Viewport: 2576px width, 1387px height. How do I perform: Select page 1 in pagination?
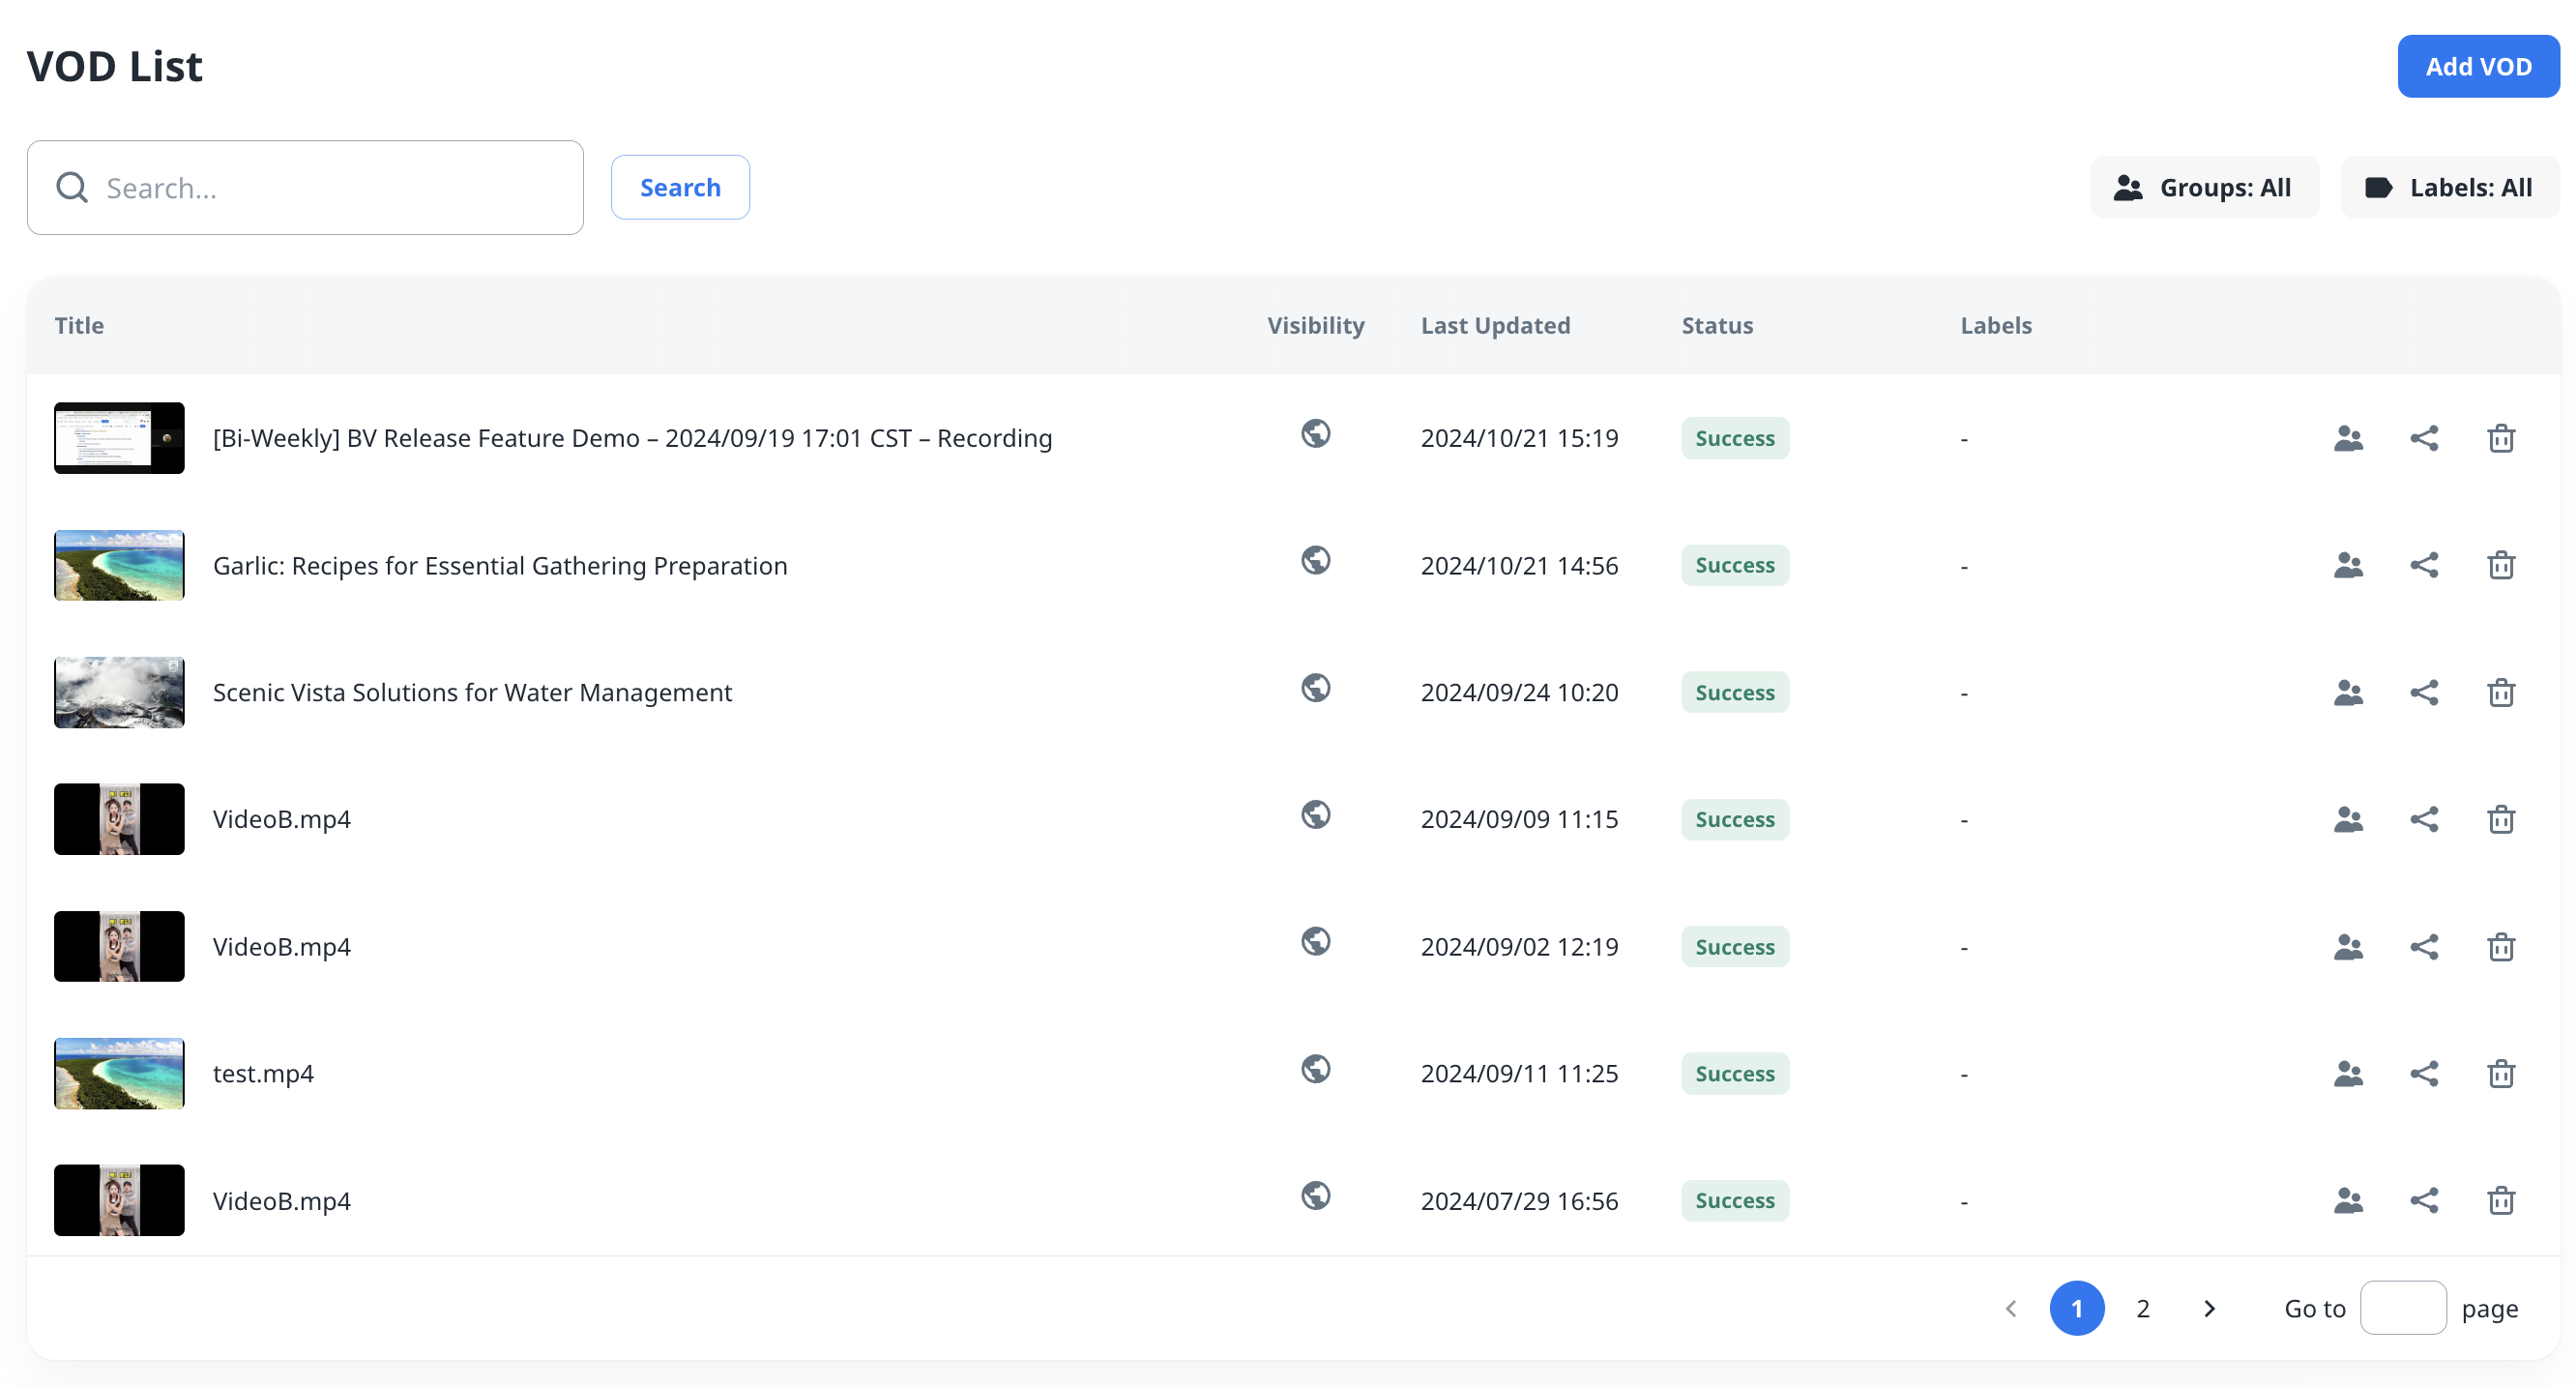(x=2076, y=1309)
